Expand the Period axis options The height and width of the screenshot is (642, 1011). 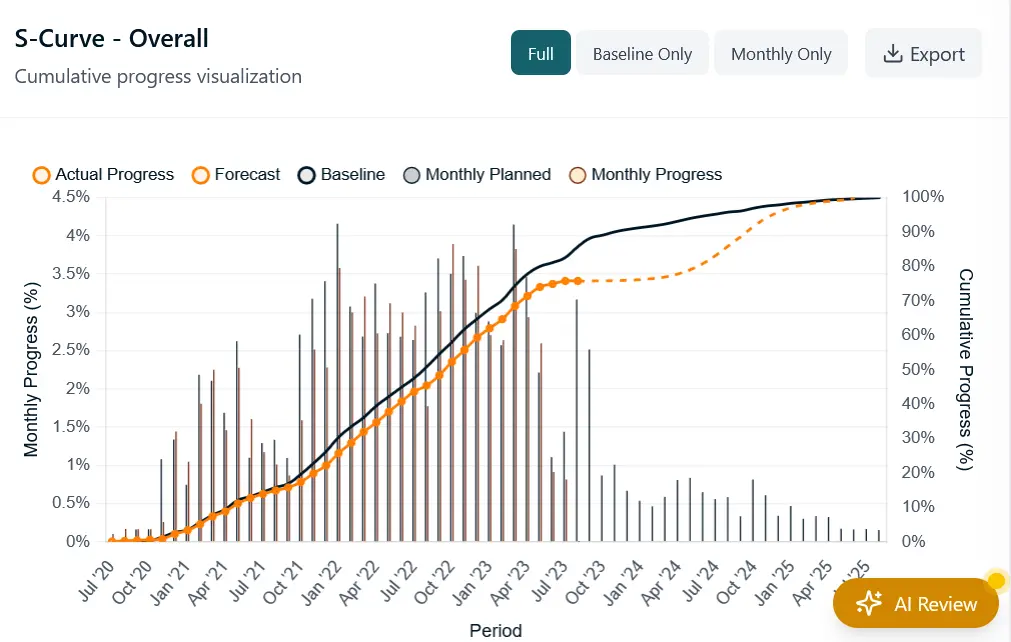[x=495, y=631]
